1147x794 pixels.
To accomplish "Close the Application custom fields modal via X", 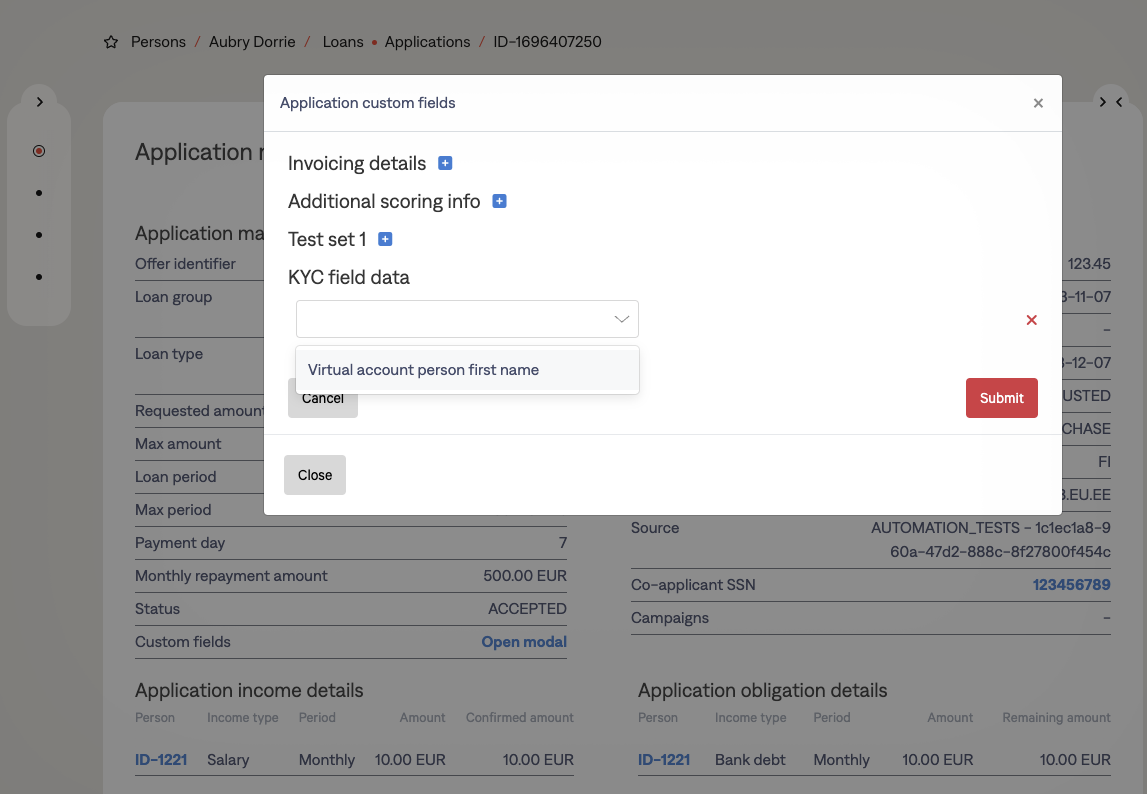I will (1038, 103).
